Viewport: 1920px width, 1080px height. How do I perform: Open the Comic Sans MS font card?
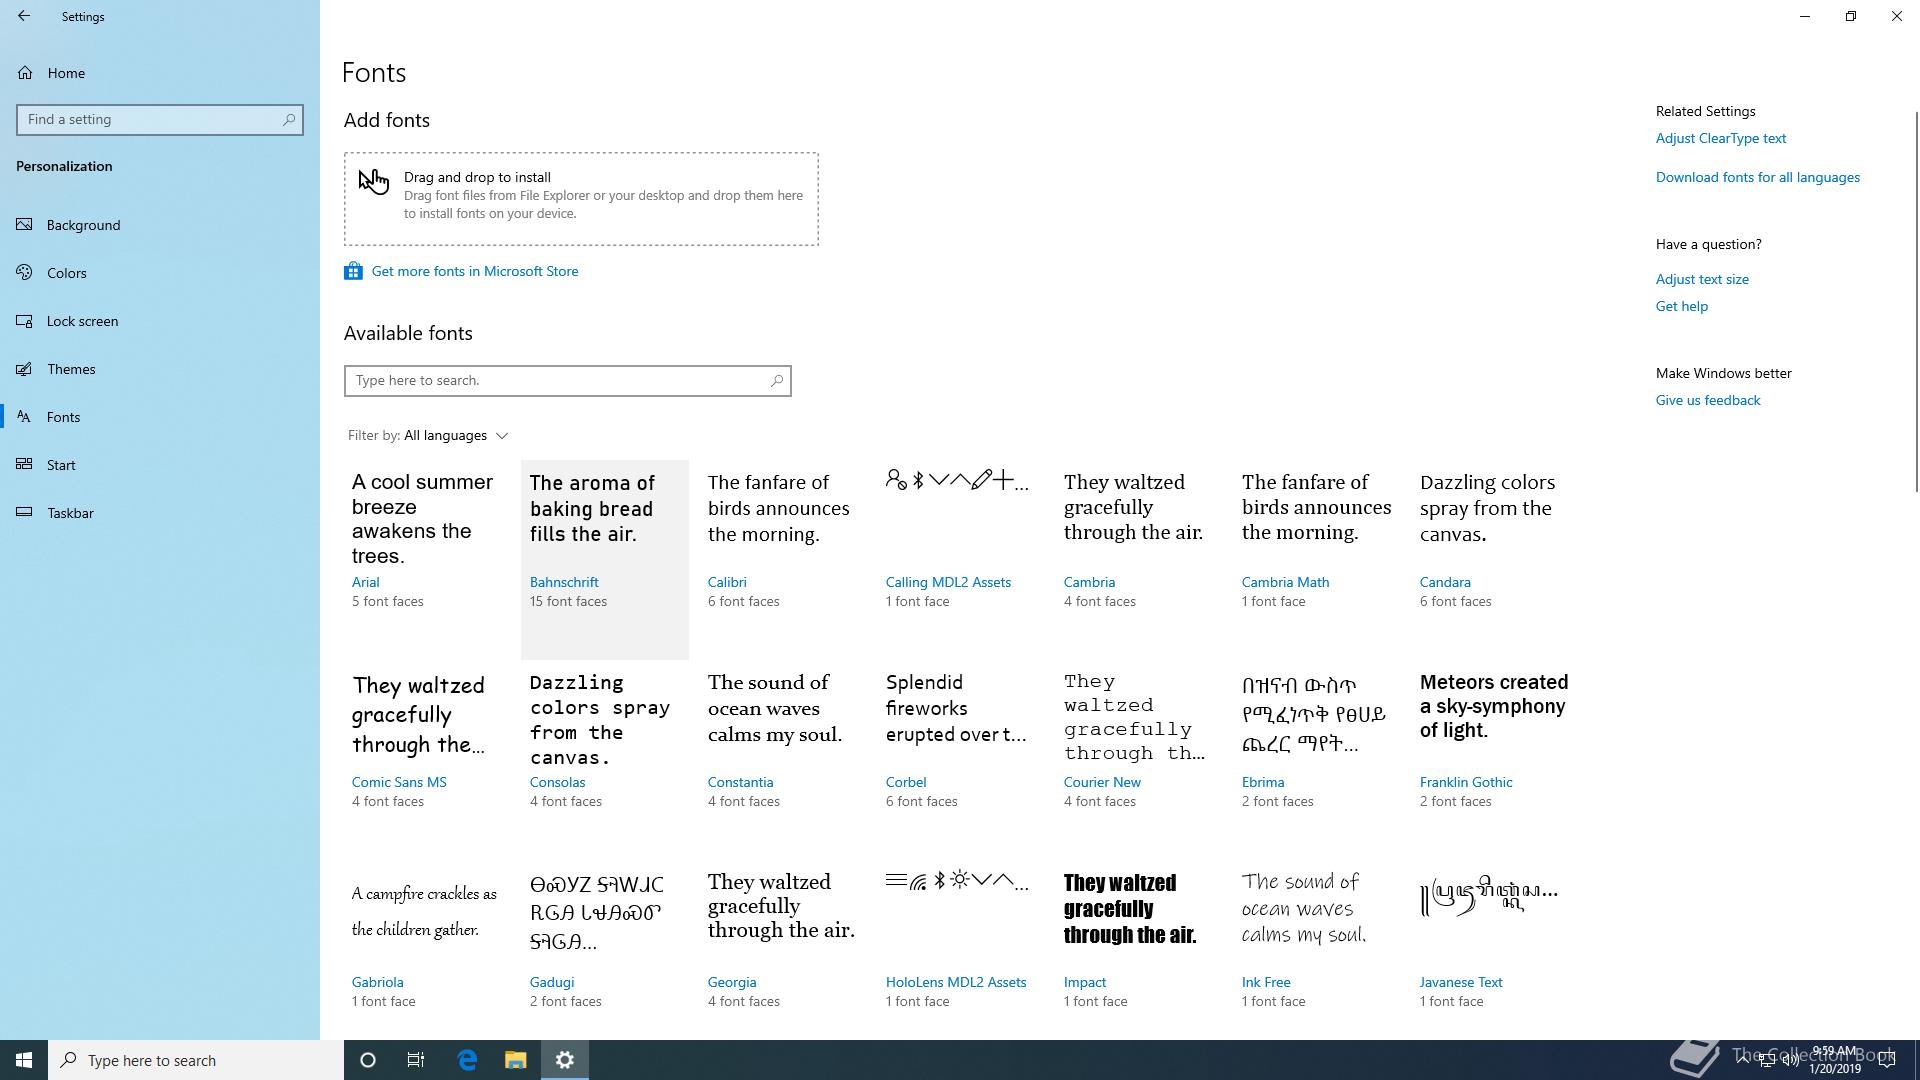click(426, 760)
